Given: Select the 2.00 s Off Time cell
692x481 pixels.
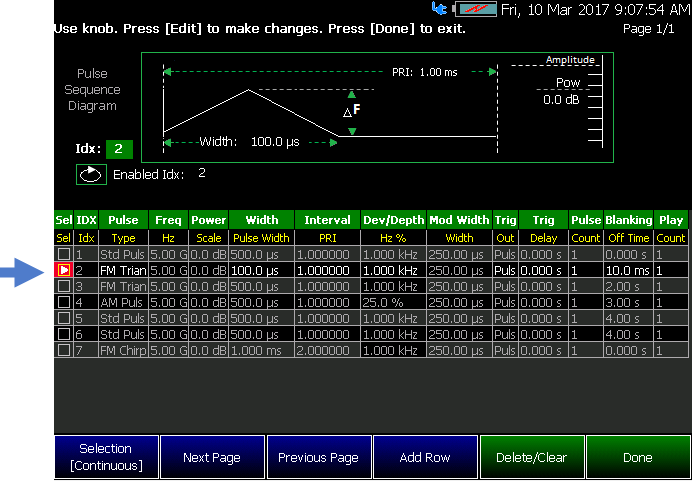Looking at the screenshot, I should [x=628, y=286].
